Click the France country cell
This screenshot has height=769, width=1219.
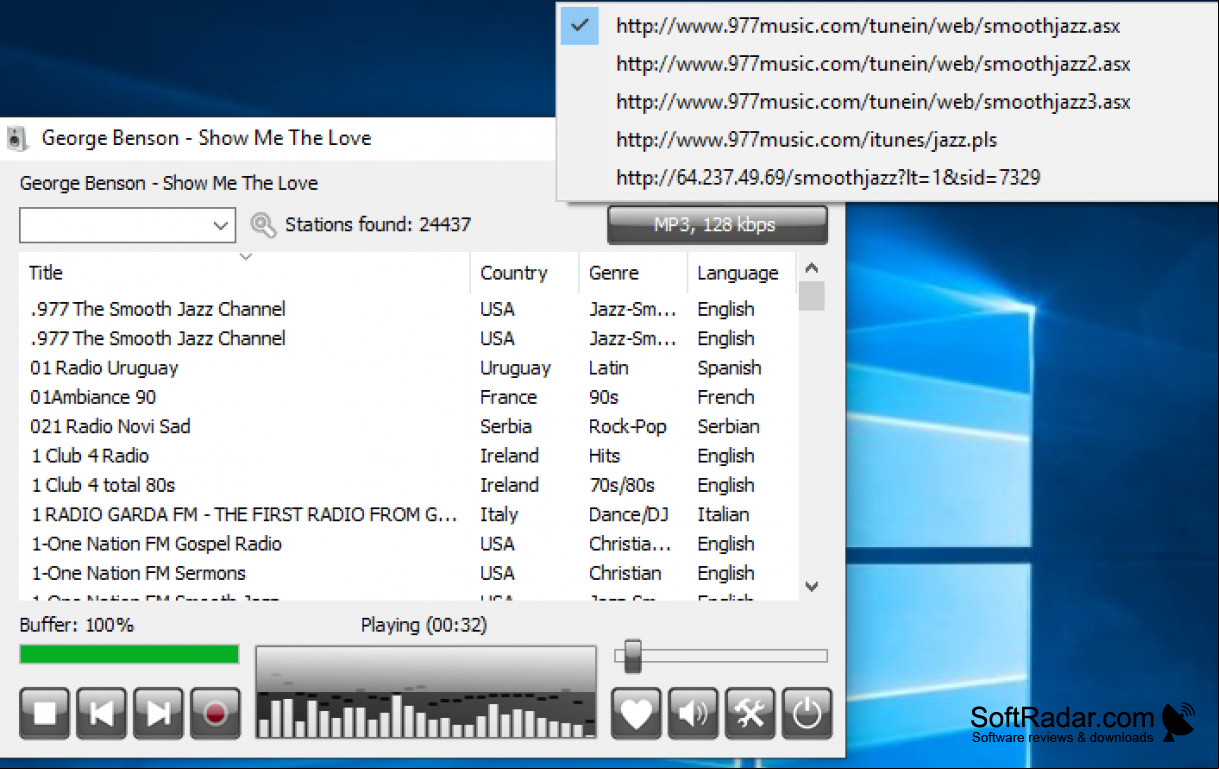point(508,397)
